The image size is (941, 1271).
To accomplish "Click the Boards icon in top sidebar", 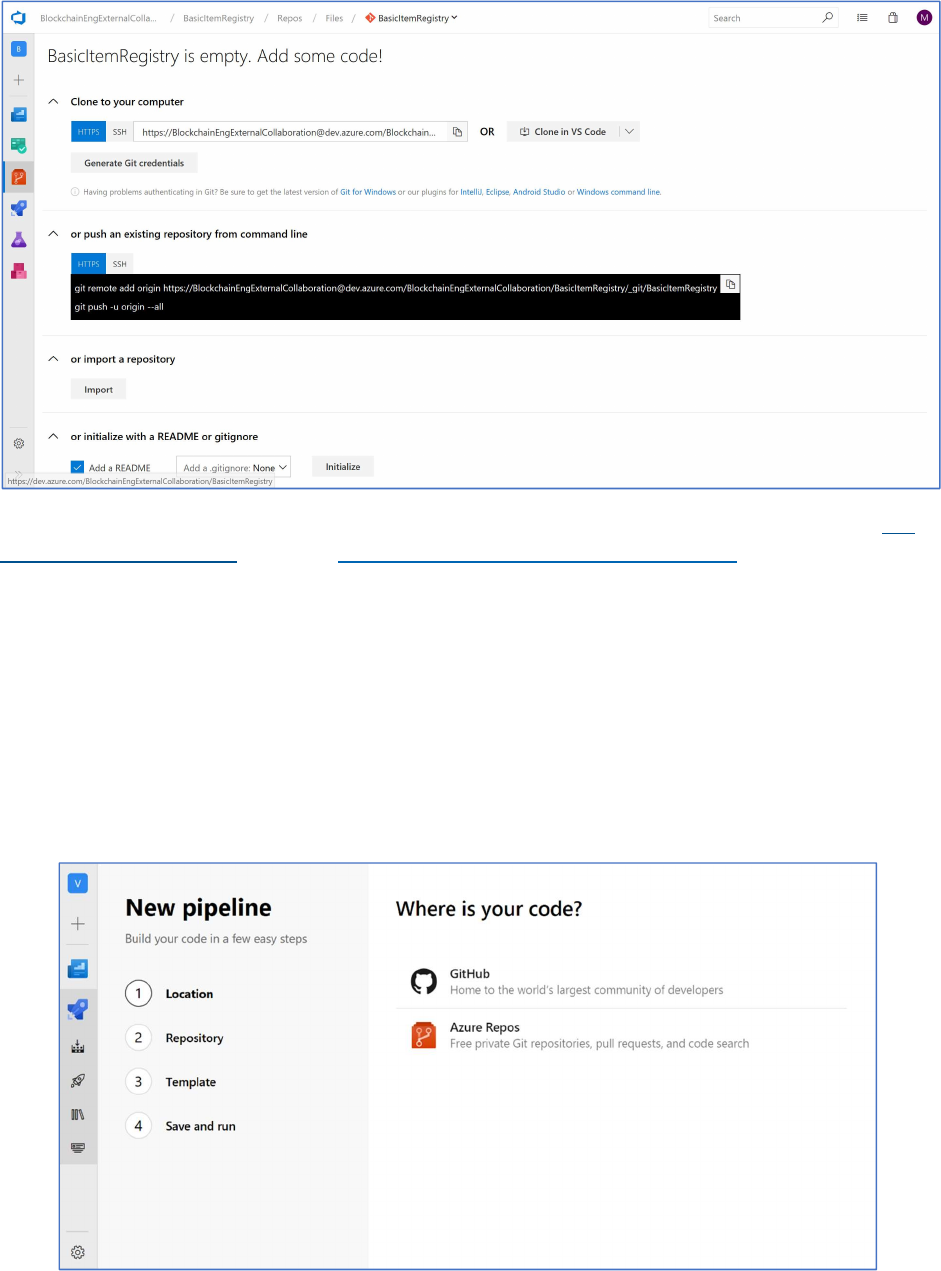I will tap(18, 146).
